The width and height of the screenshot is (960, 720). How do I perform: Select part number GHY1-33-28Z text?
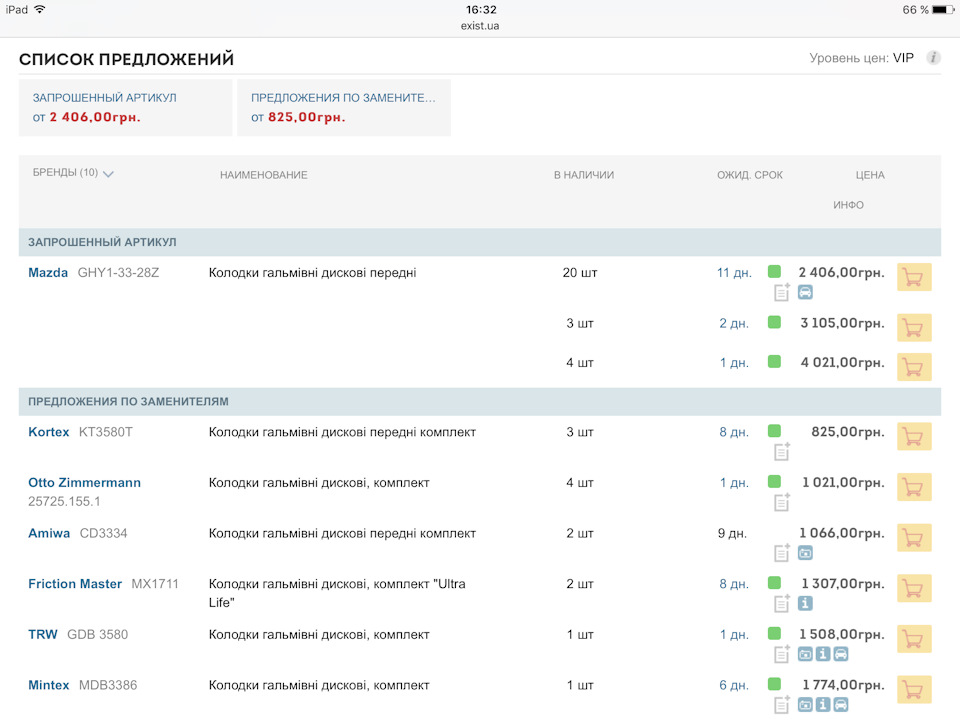(118, 272)
